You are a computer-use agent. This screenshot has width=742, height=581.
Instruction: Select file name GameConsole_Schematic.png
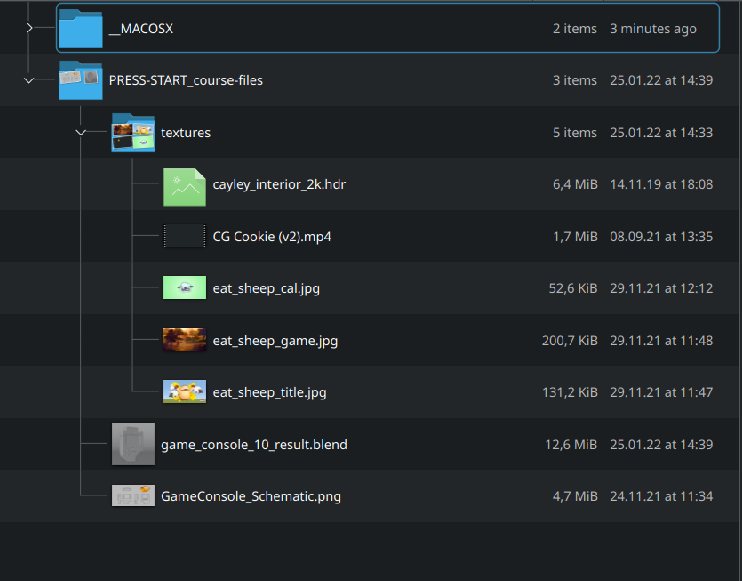click(251, 497)
